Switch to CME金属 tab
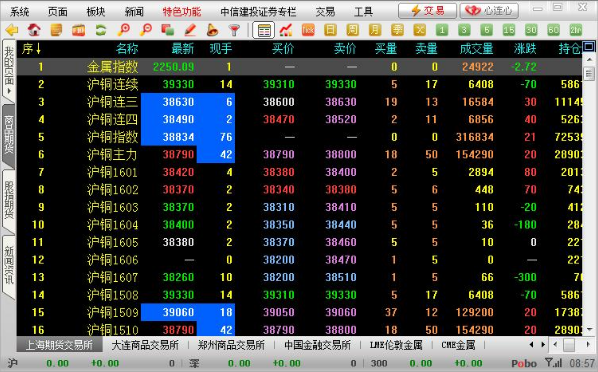 tap(458, 345)
